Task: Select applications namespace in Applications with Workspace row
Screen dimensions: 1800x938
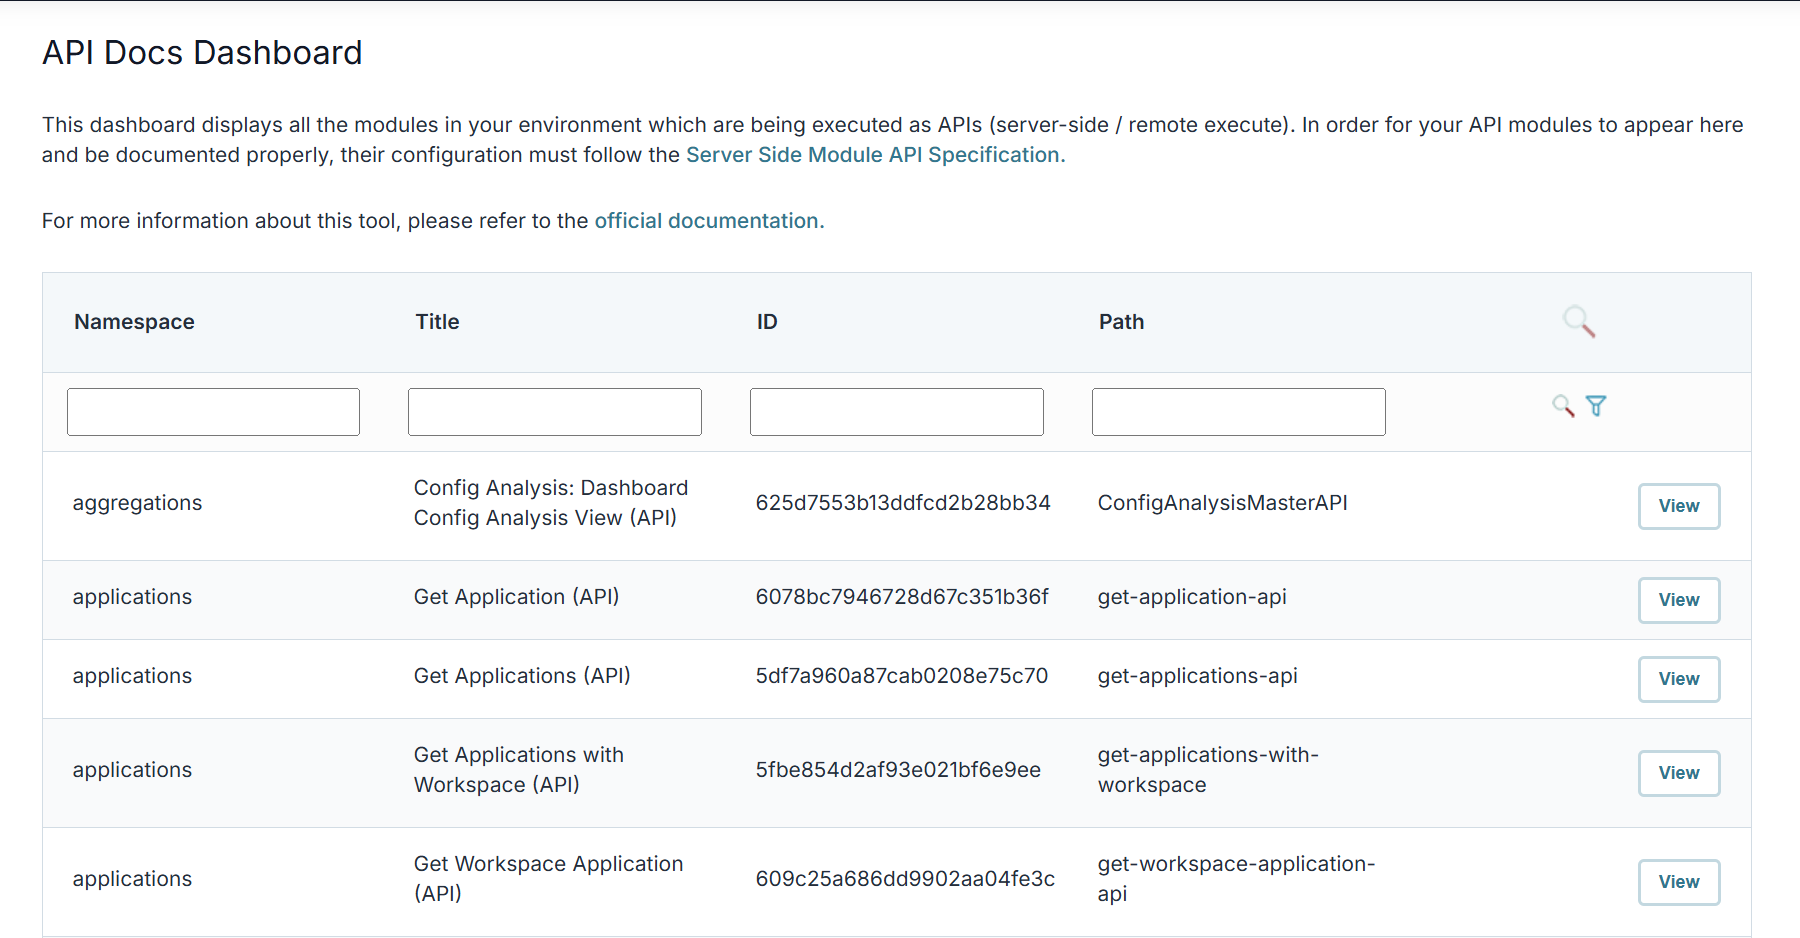Action: 132,770
